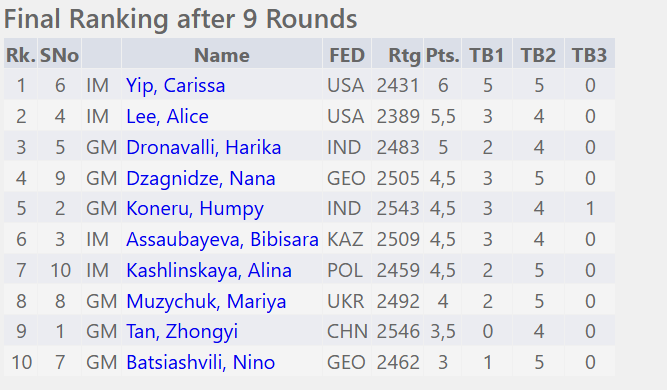Click the SNo column header
Viewport: 667px width, 390px height.
click(60, 55)
